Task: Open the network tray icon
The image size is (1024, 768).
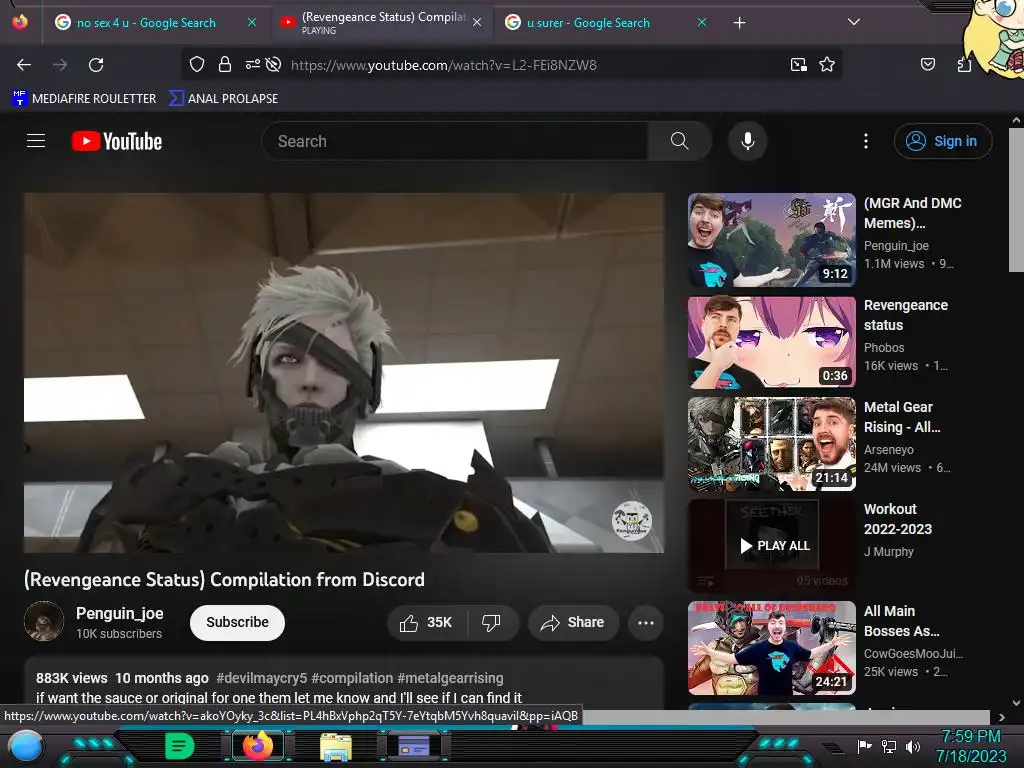Action: 888,746
